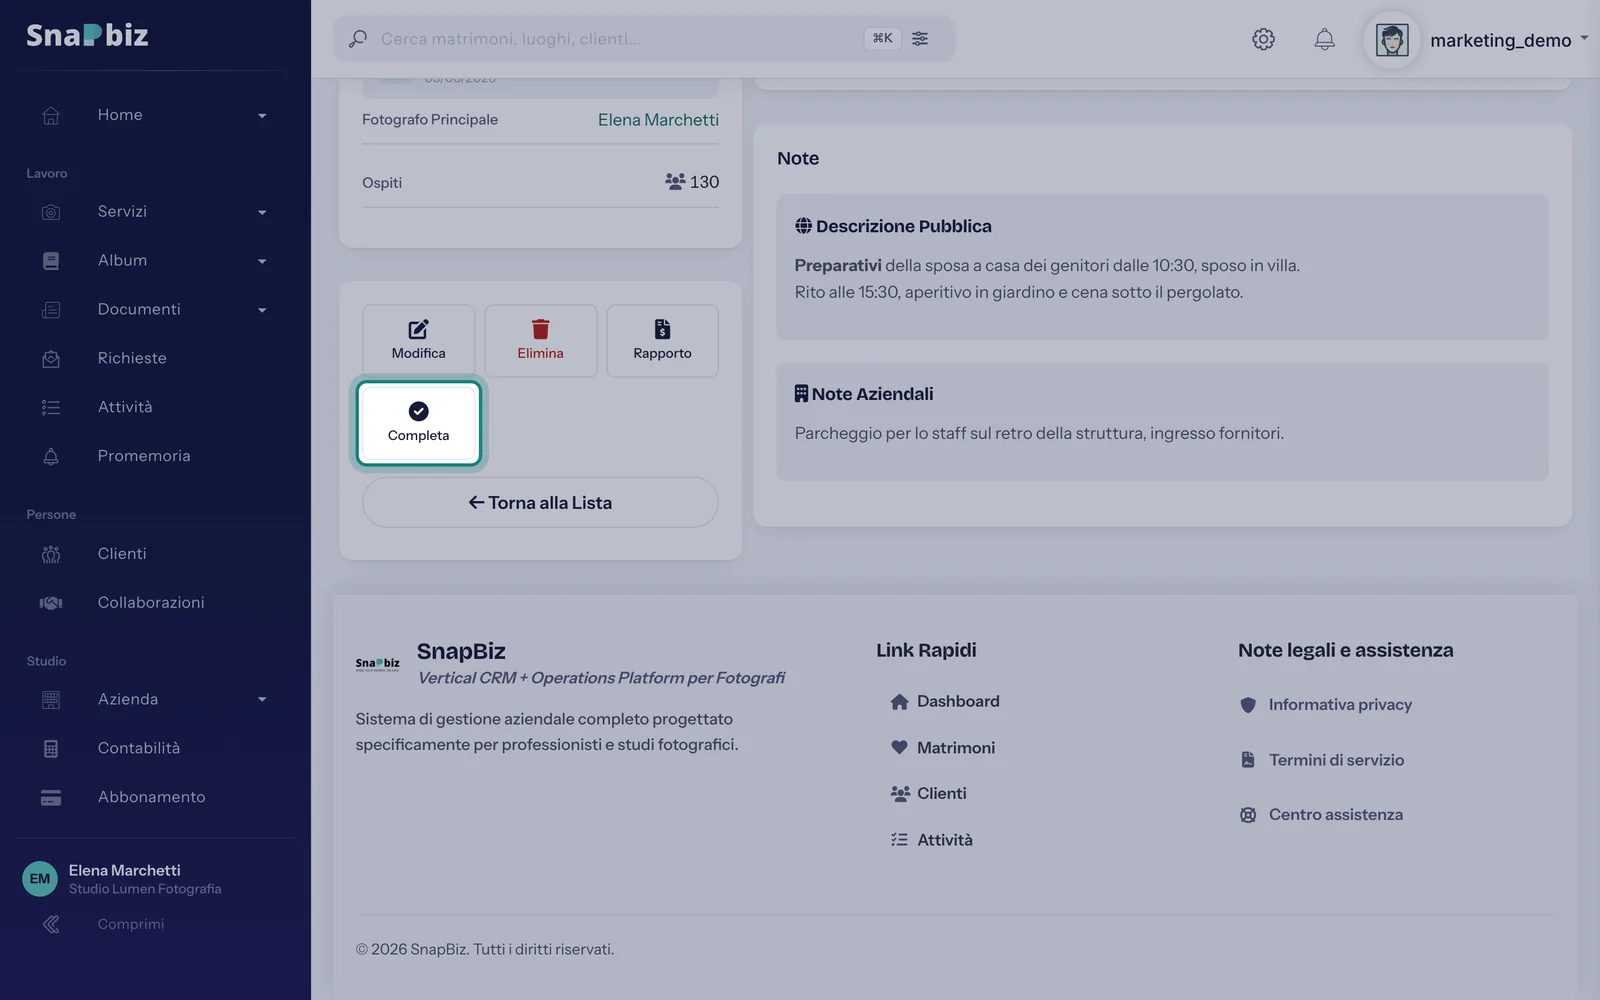Click the Album book icon in the sidebar
The image size is (1600, 1000).
point(51,261)
